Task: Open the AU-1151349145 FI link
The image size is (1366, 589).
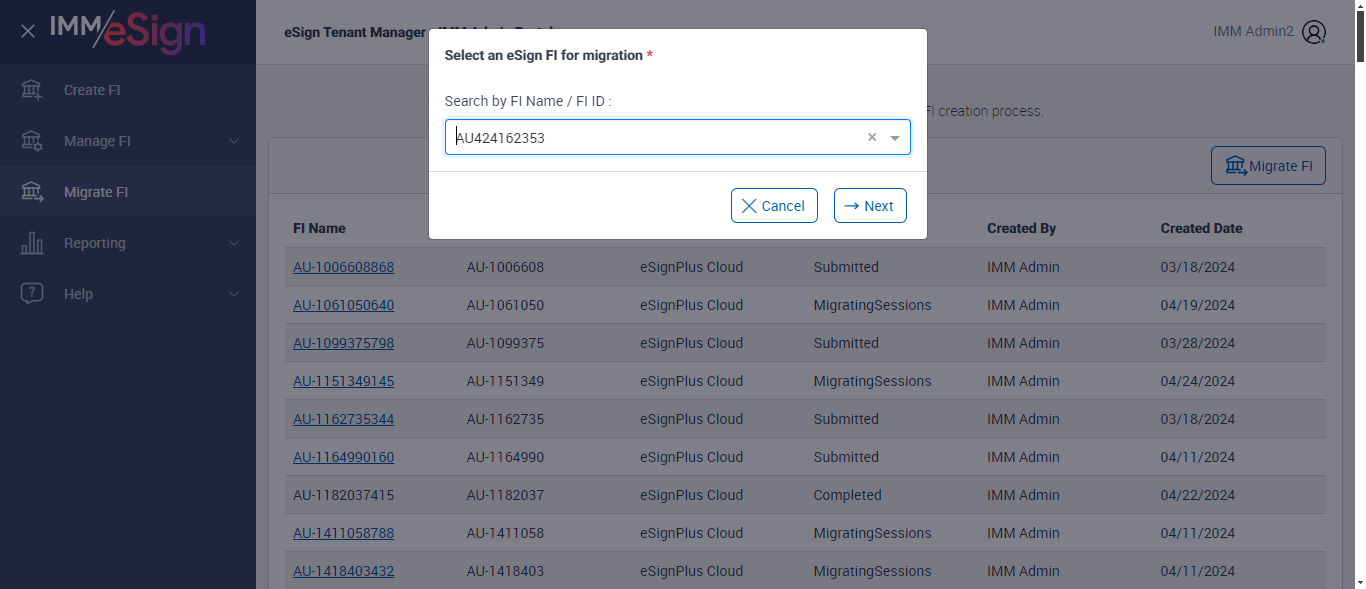Action: click(343, 381)
